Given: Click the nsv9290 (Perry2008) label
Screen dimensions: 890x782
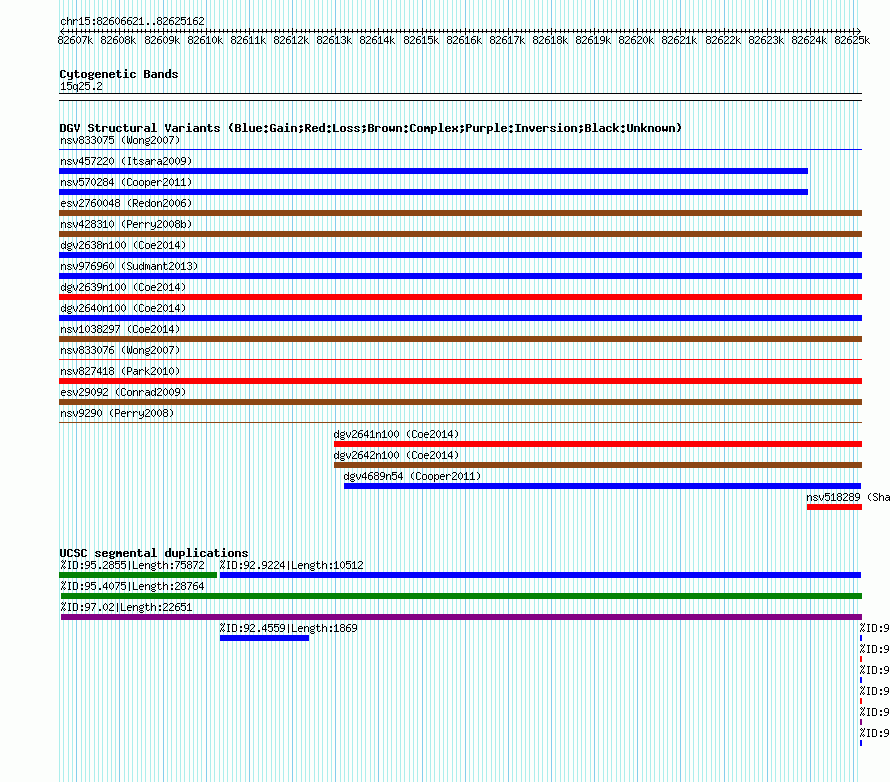Looking at the screenshot, I should [x=117, y=413].
